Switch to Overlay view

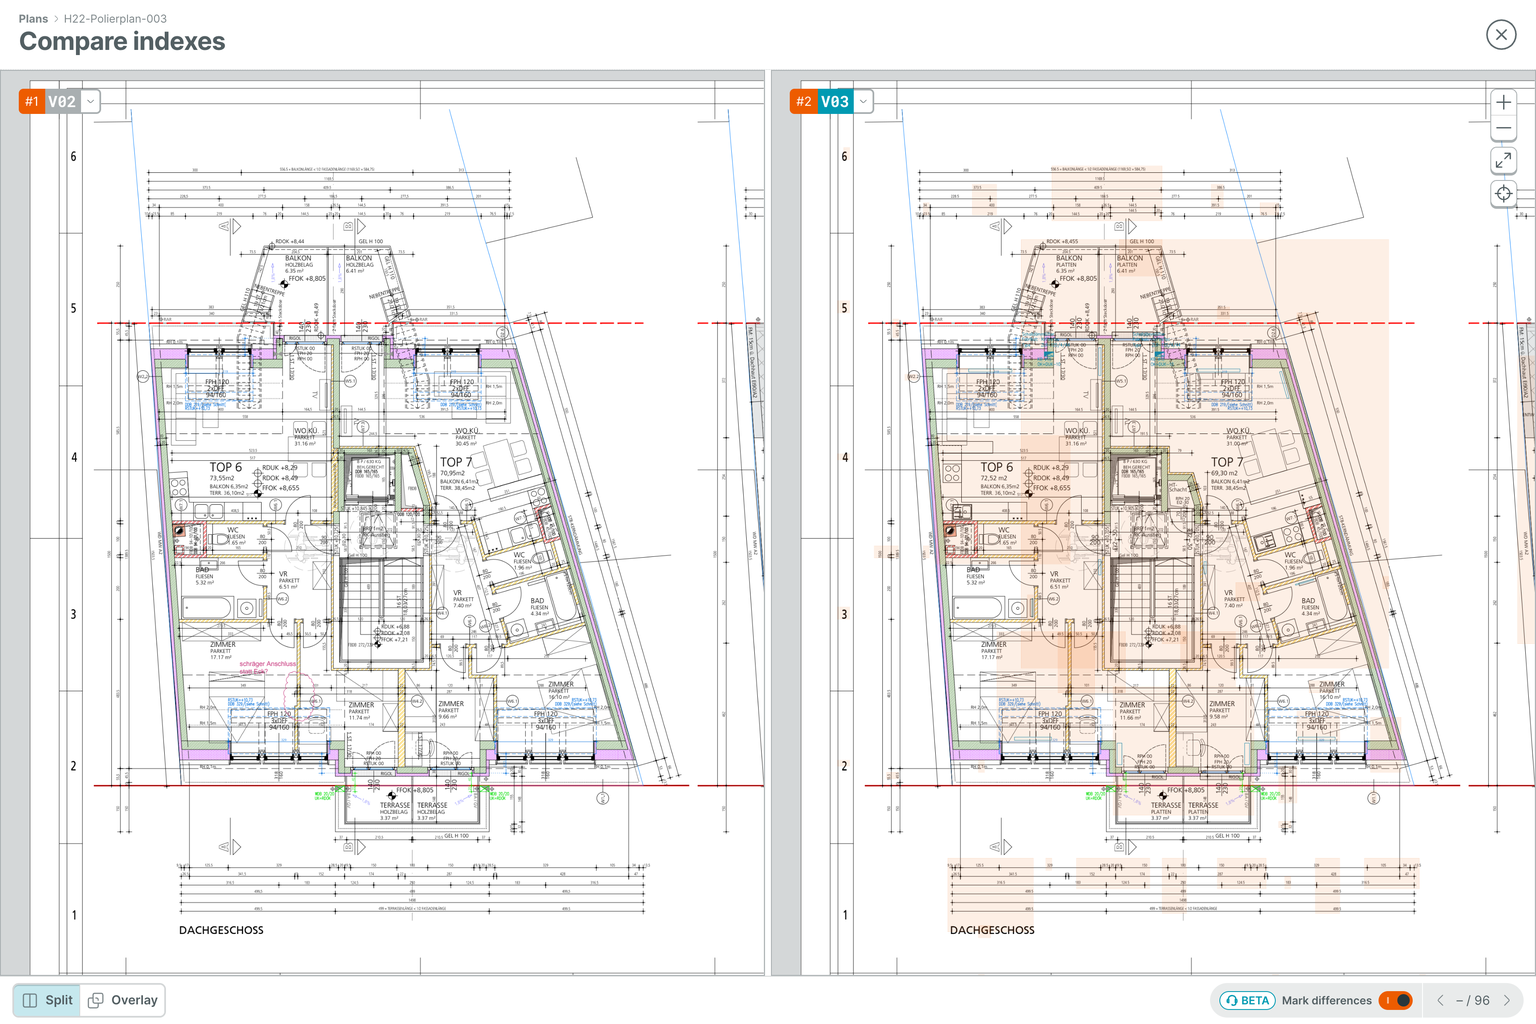pos(124,1000)
